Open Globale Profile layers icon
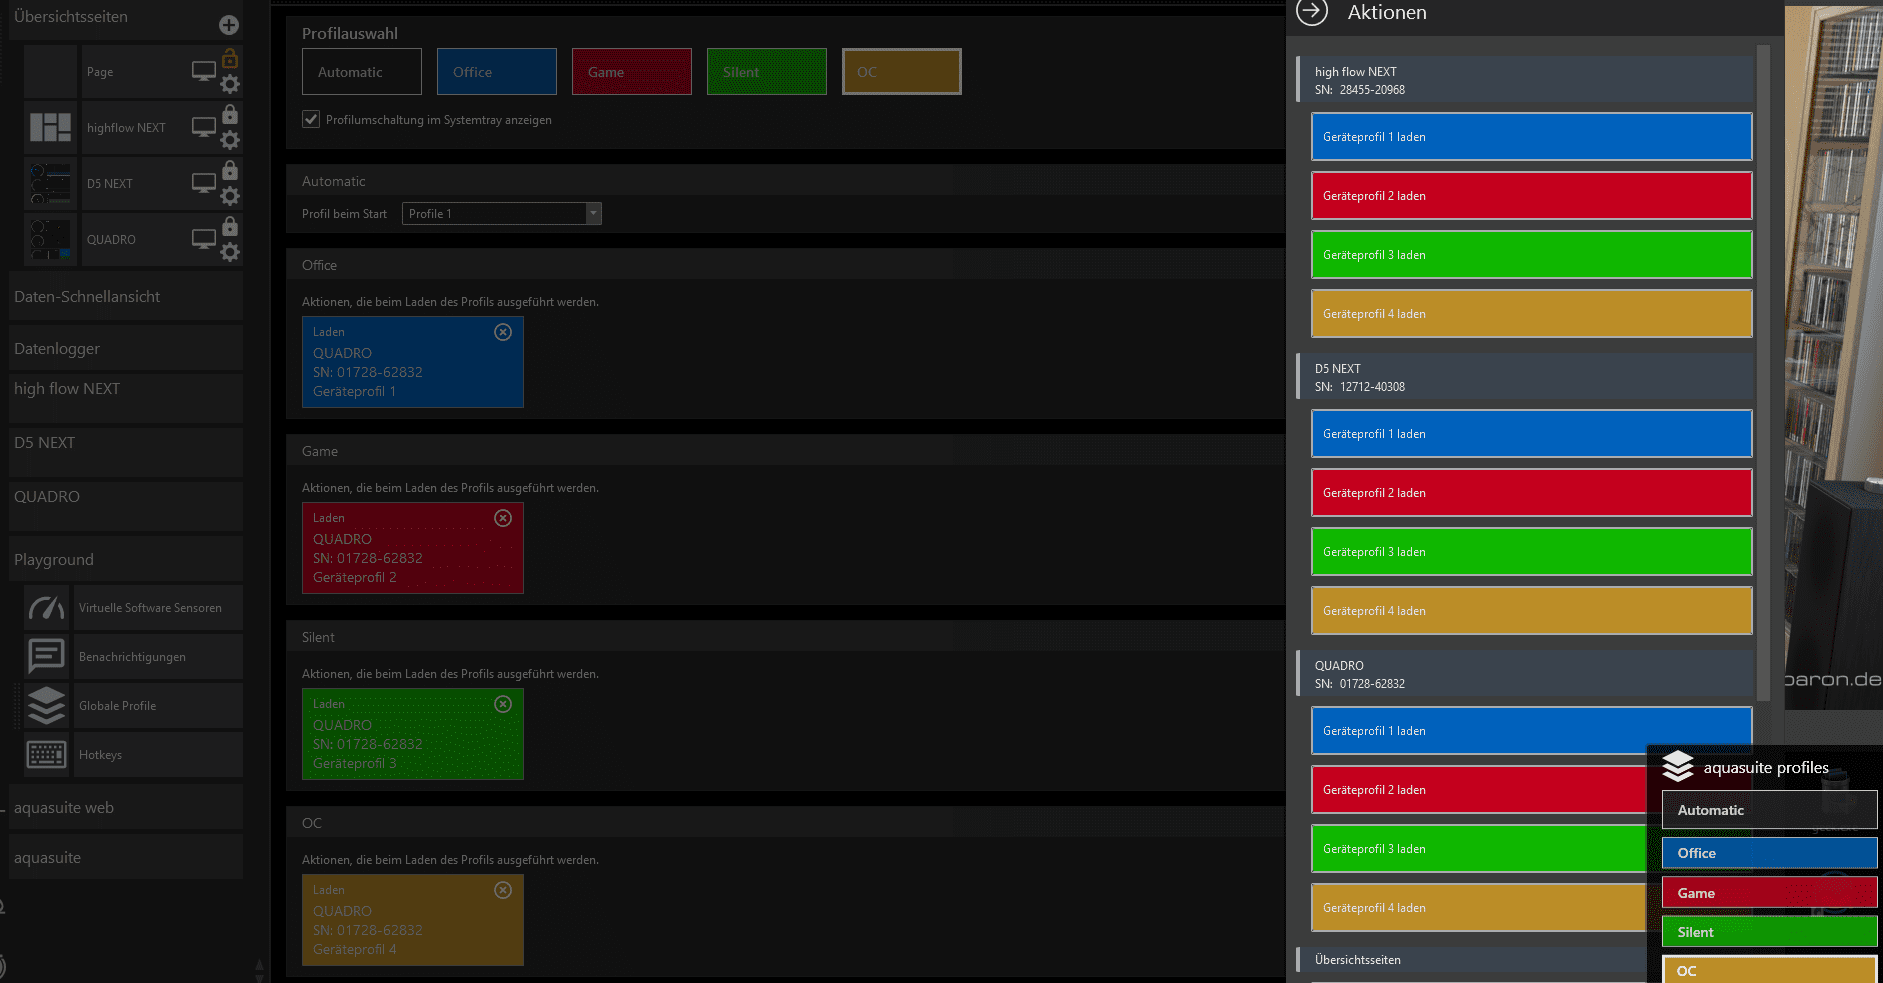This screenshot has height=983, width=1883. (x=46, y=706)
